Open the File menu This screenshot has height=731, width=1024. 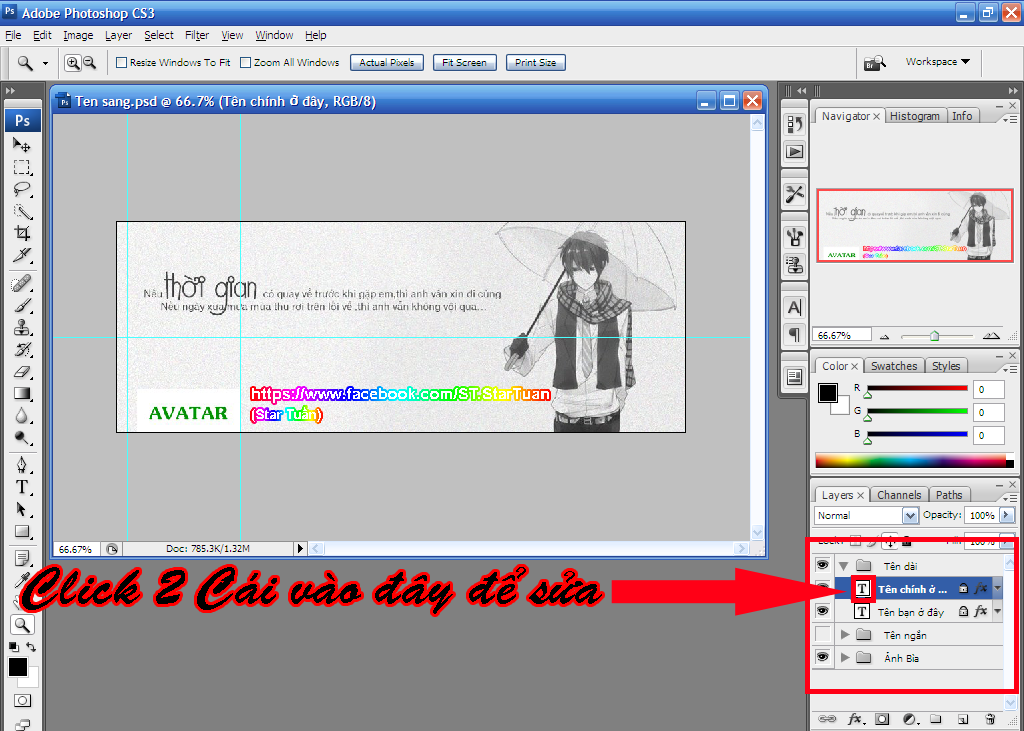[13, 35]
